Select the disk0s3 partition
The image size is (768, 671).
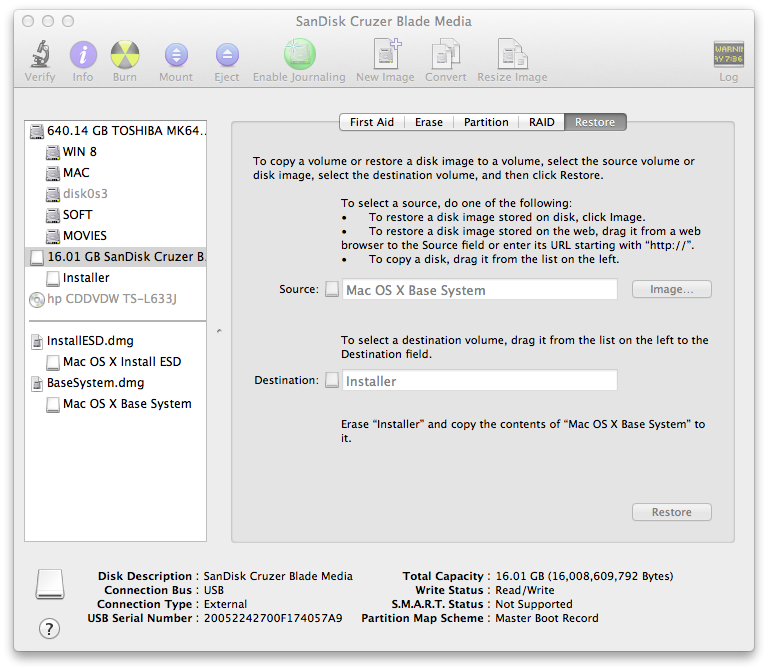[x=116, y=194]
